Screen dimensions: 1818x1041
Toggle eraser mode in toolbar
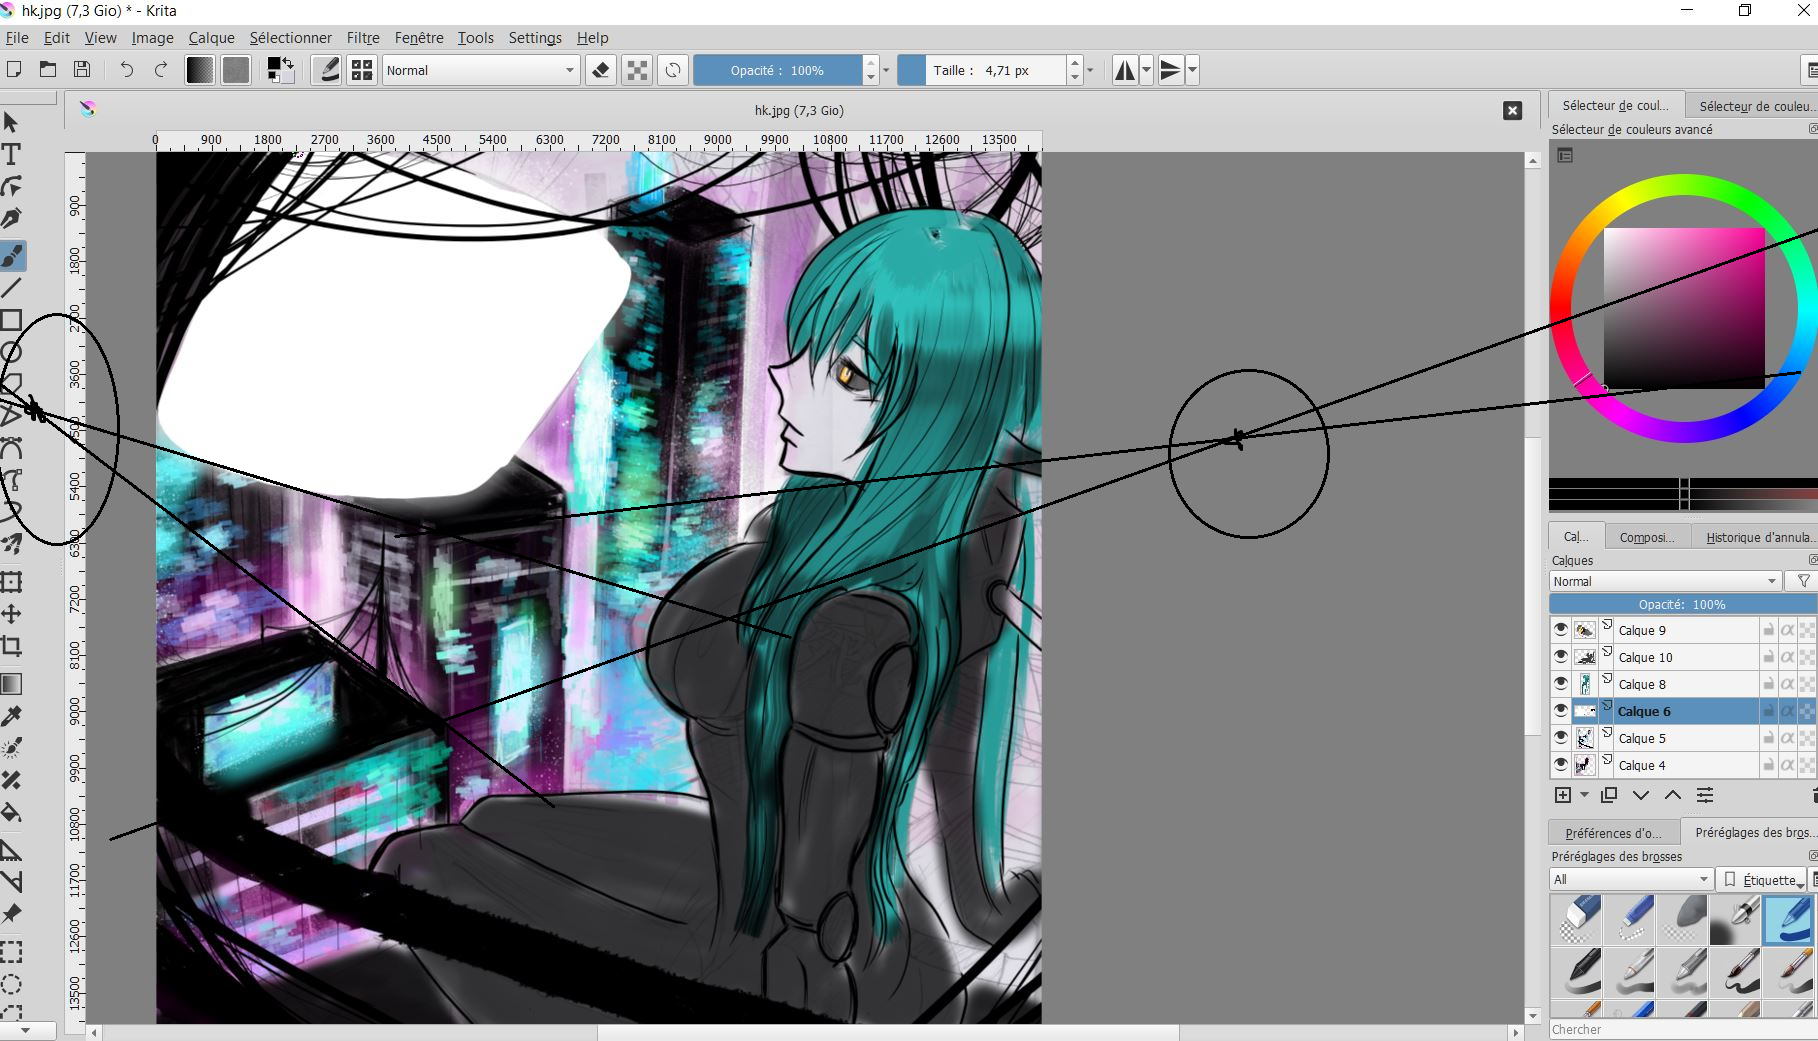(x=600, y=70)
